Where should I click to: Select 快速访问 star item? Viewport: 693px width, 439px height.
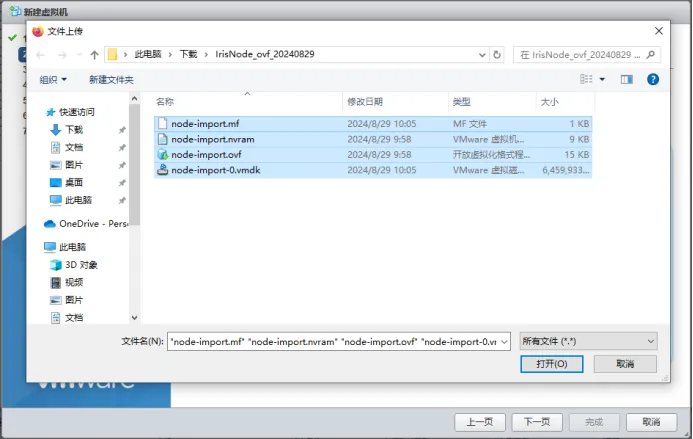(x=70, y=112)
